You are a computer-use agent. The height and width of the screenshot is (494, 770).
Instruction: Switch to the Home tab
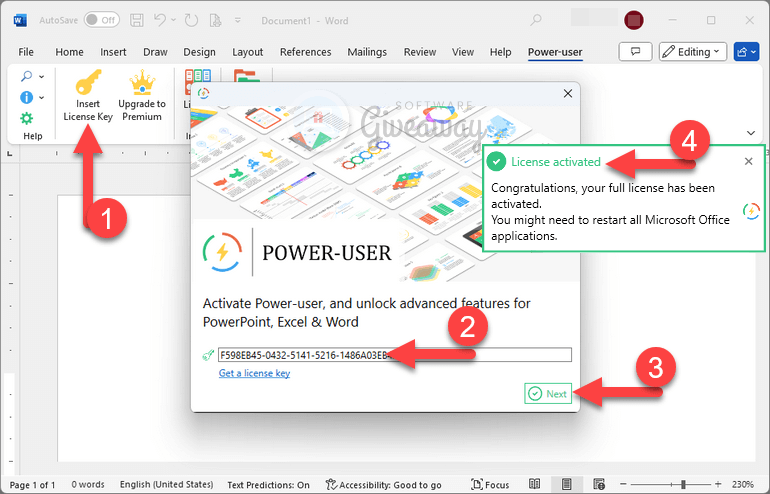click(69, 52)
